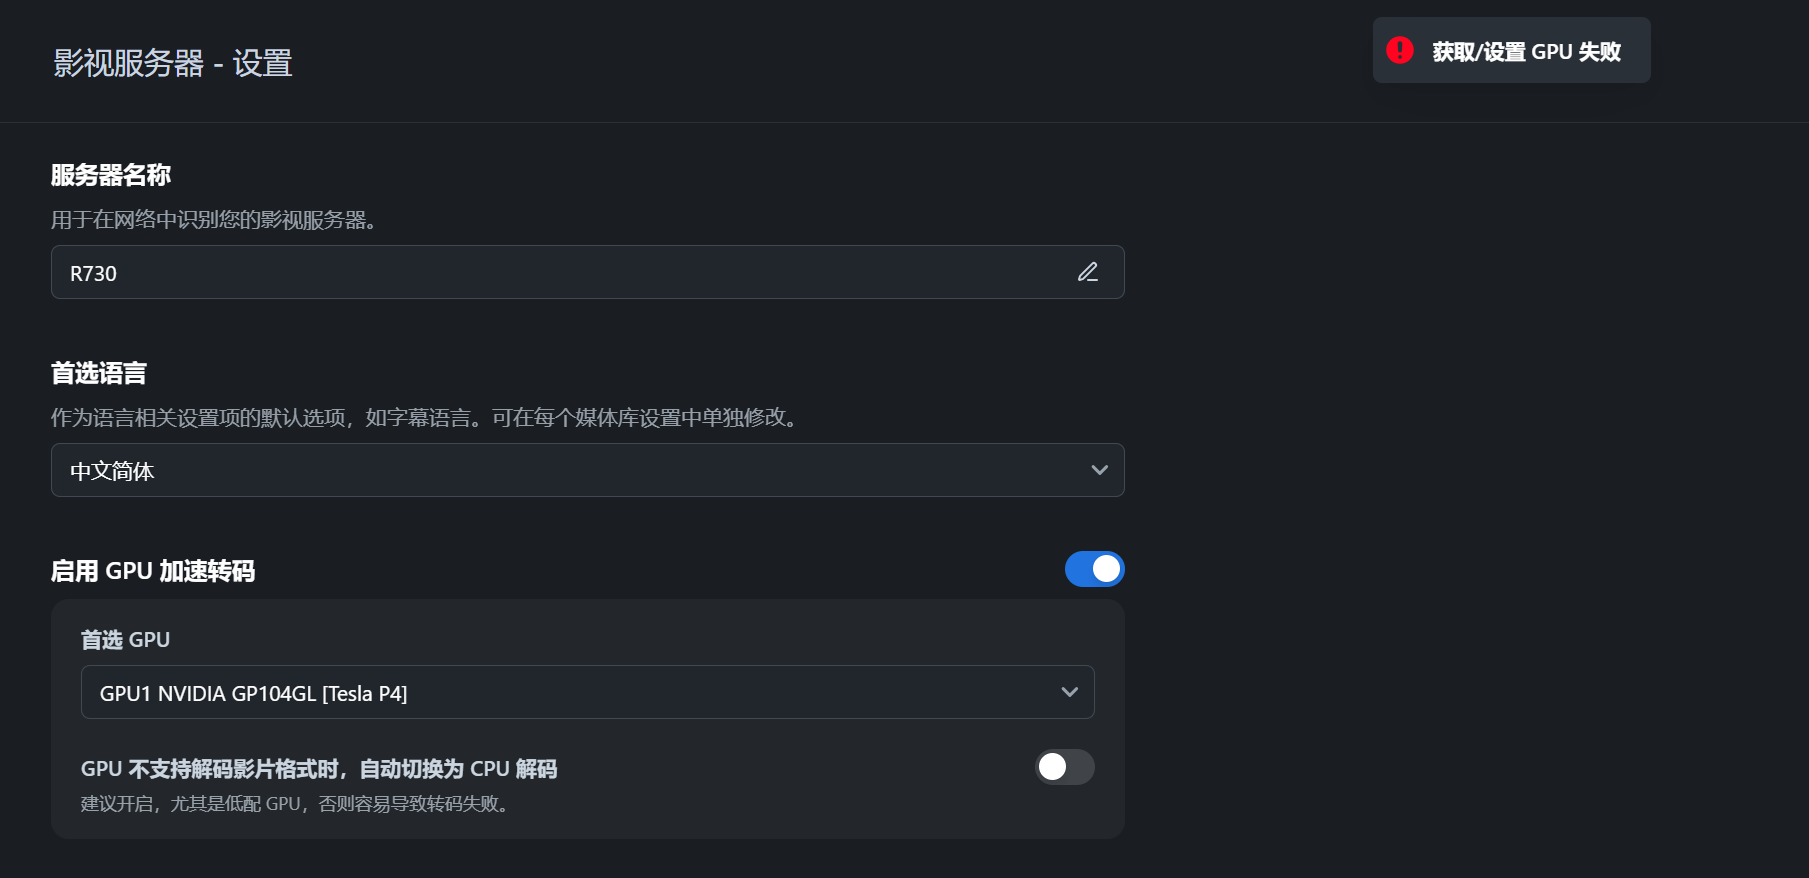The width and height of the screenshot is (1809, 878).
Task: Click the white knob of the GPU toggle
Action: click(x=1105, y=568)
